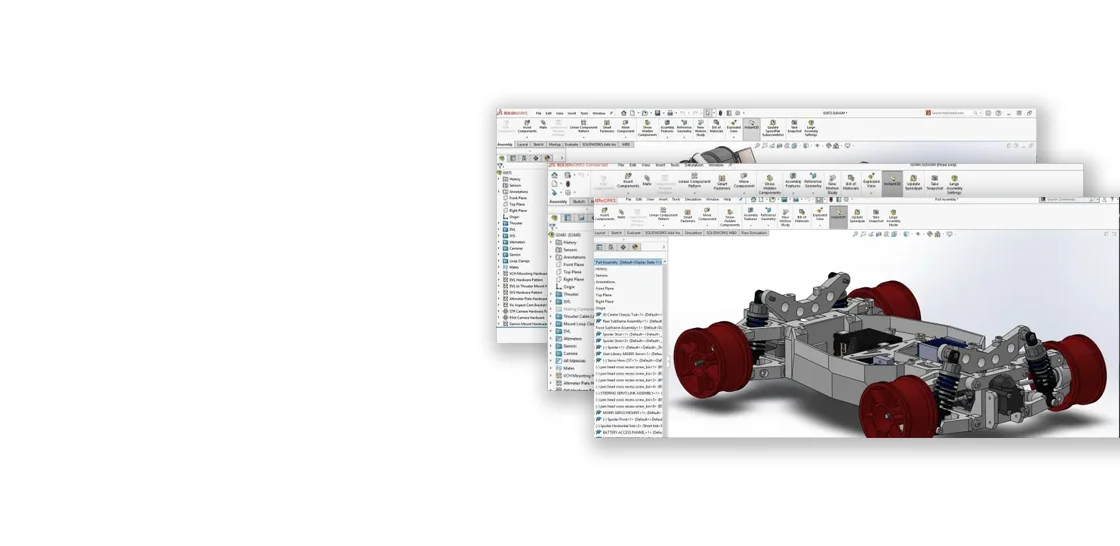Click the Home icon in back window toolbar

click(624, 113)
